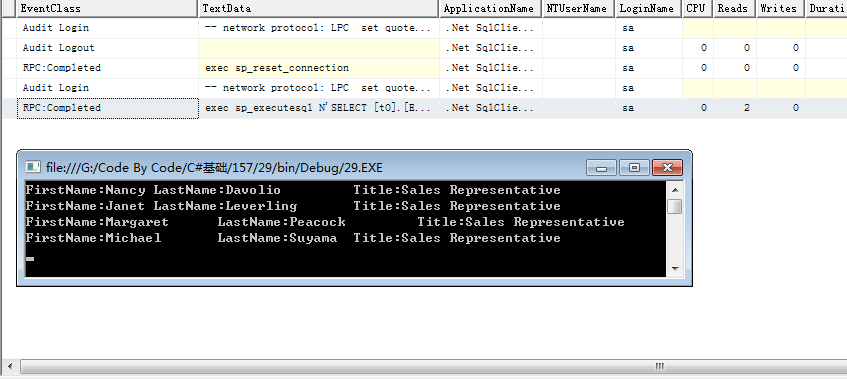Select the sp_executesql TextData cell
Image resolution: width=847 pixels, height=379 pixels.
[319, 108]
